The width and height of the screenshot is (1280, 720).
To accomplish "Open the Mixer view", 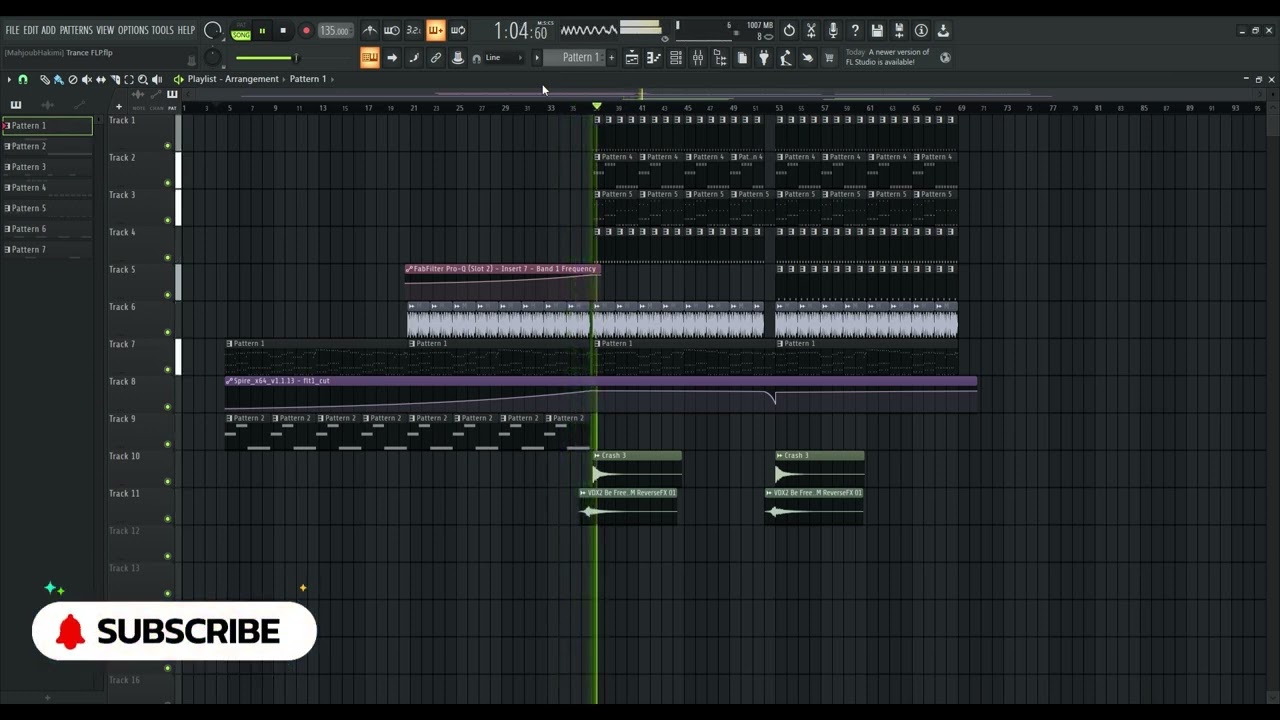I will point(698,57).
